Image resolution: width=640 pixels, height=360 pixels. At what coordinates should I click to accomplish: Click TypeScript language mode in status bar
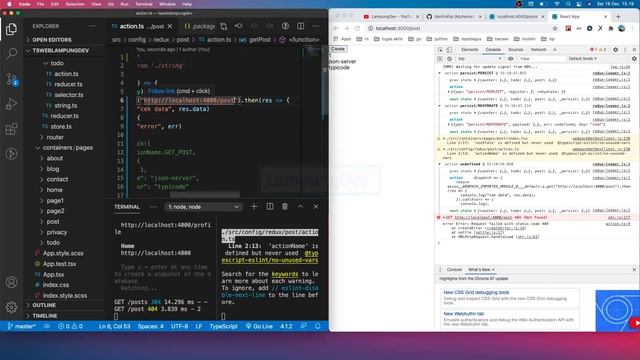click(223, 326)
